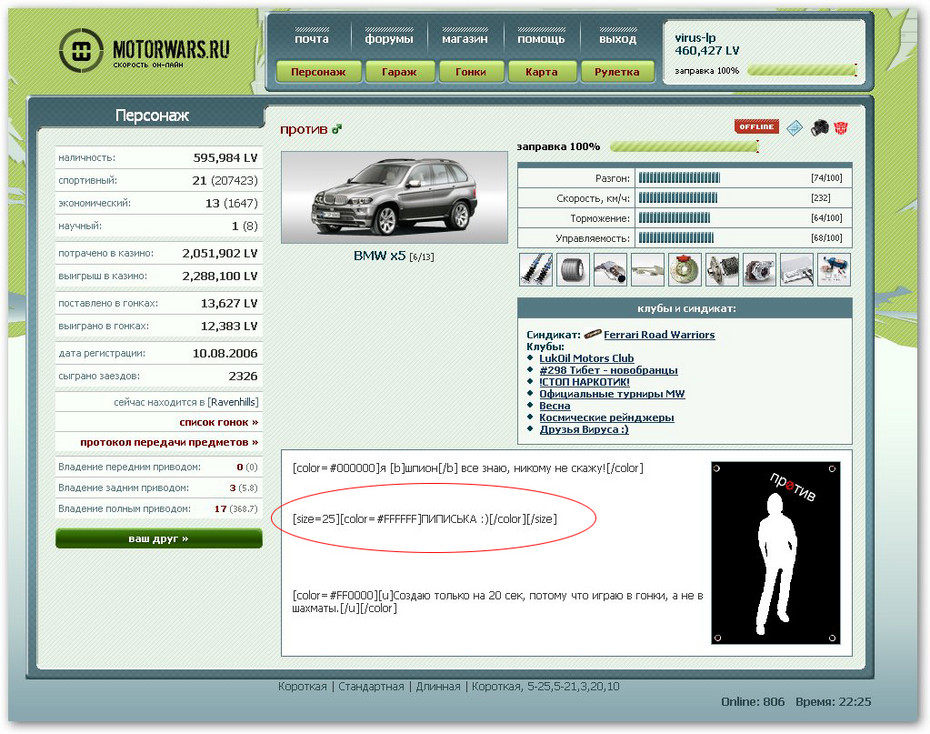
Task: Select the suspension shocks part icon
Action: coord(536,270)
